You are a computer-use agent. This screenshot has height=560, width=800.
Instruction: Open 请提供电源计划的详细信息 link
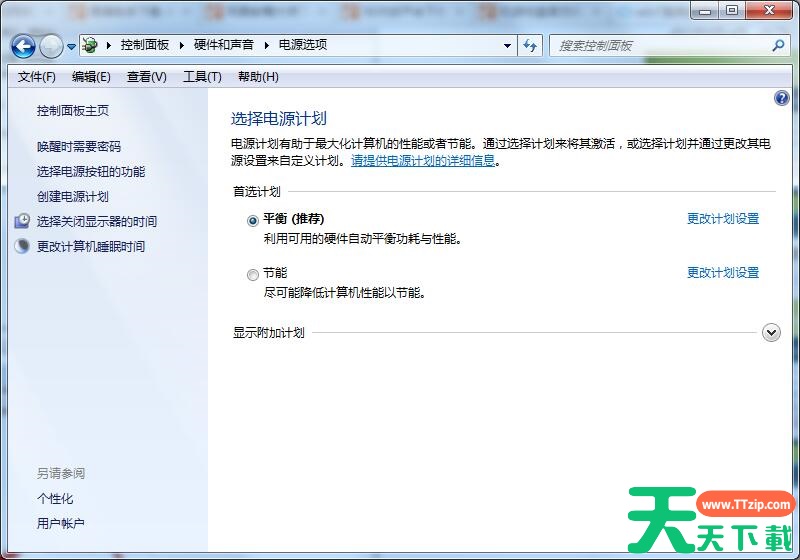click(423, 161)
